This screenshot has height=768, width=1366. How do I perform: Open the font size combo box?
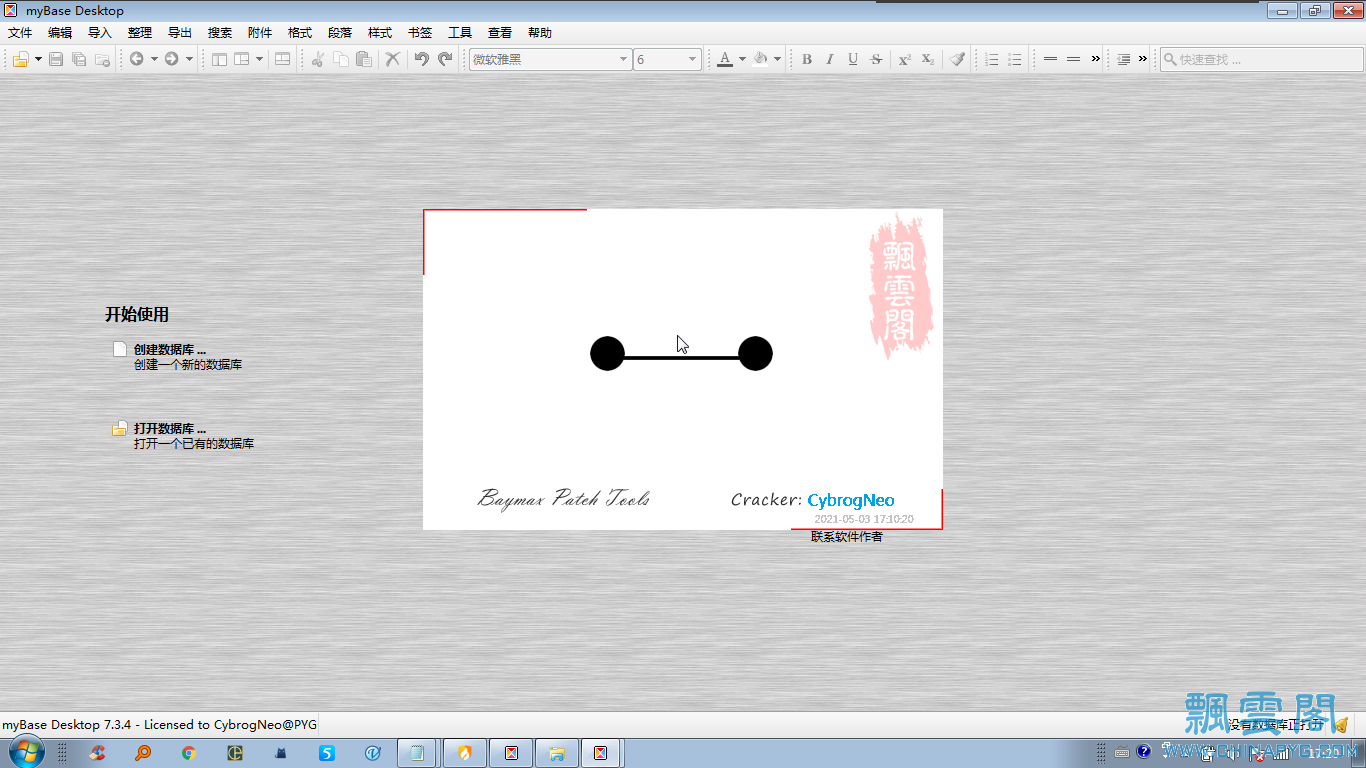pyautogui.click(x=667, y=59)
